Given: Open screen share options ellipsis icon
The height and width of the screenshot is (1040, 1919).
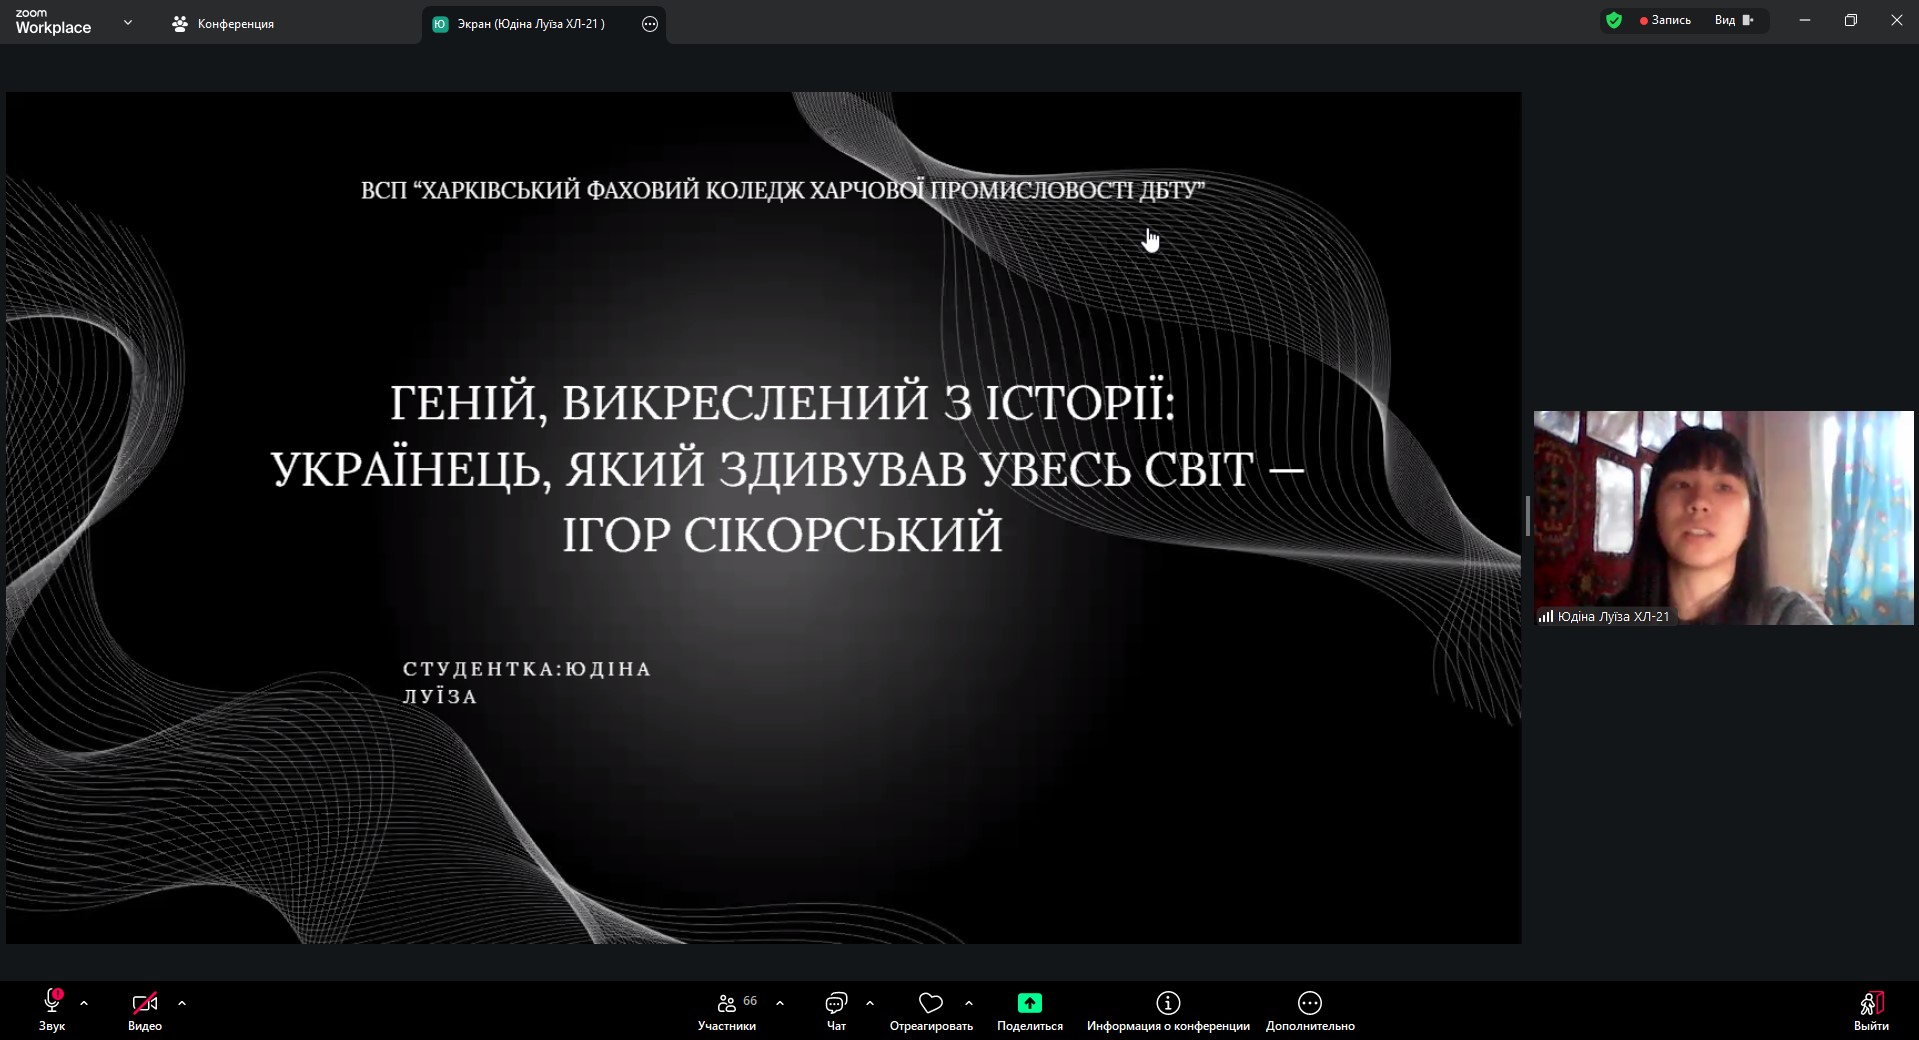Looking at the screenshot, I should coord(650,24).
